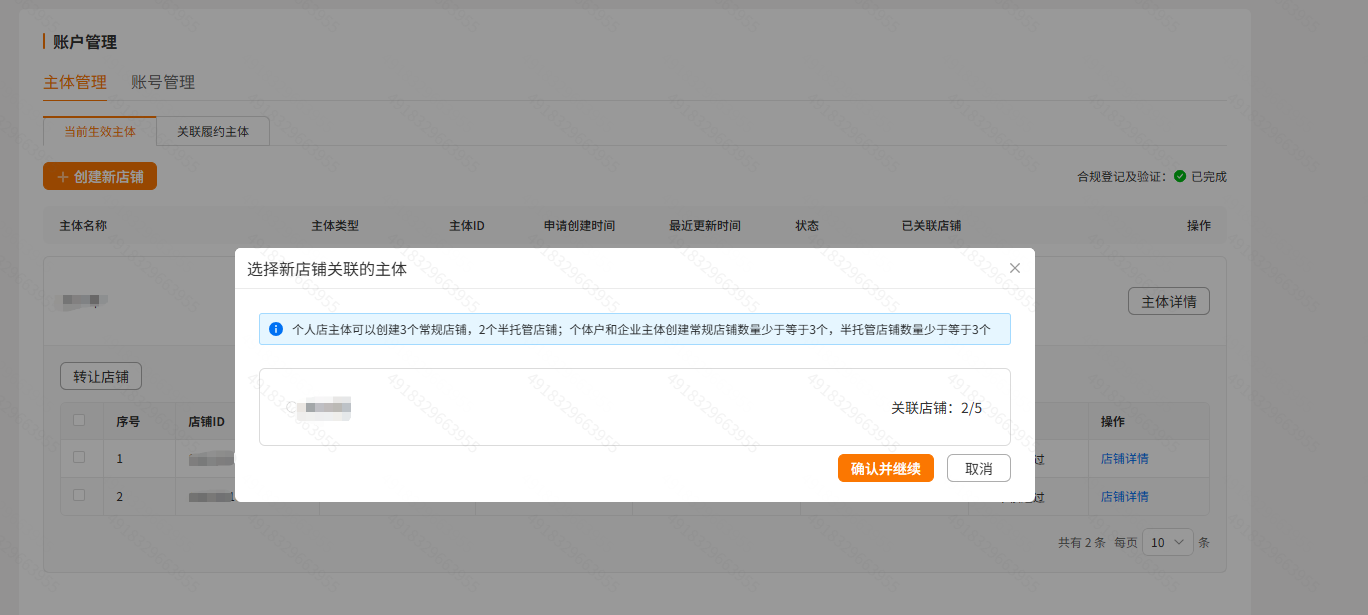This screenshot has width=1368, height=615.
Task: Switch to the 账号管理 tab
Action: point(163,82)
